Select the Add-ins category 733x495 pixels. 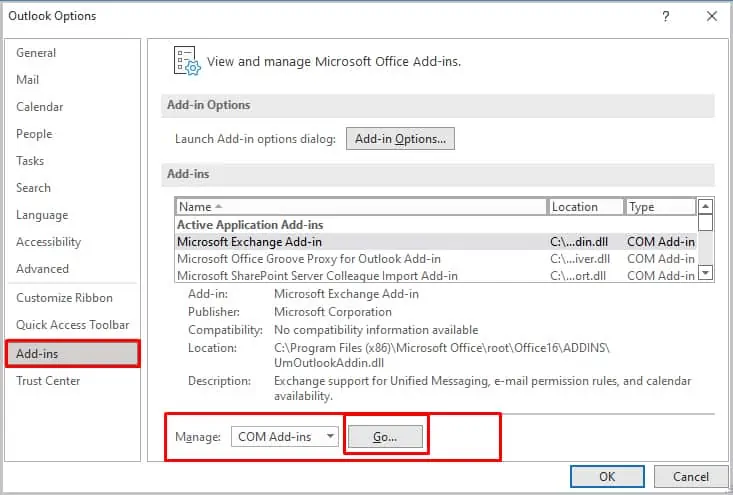[72, 353]
